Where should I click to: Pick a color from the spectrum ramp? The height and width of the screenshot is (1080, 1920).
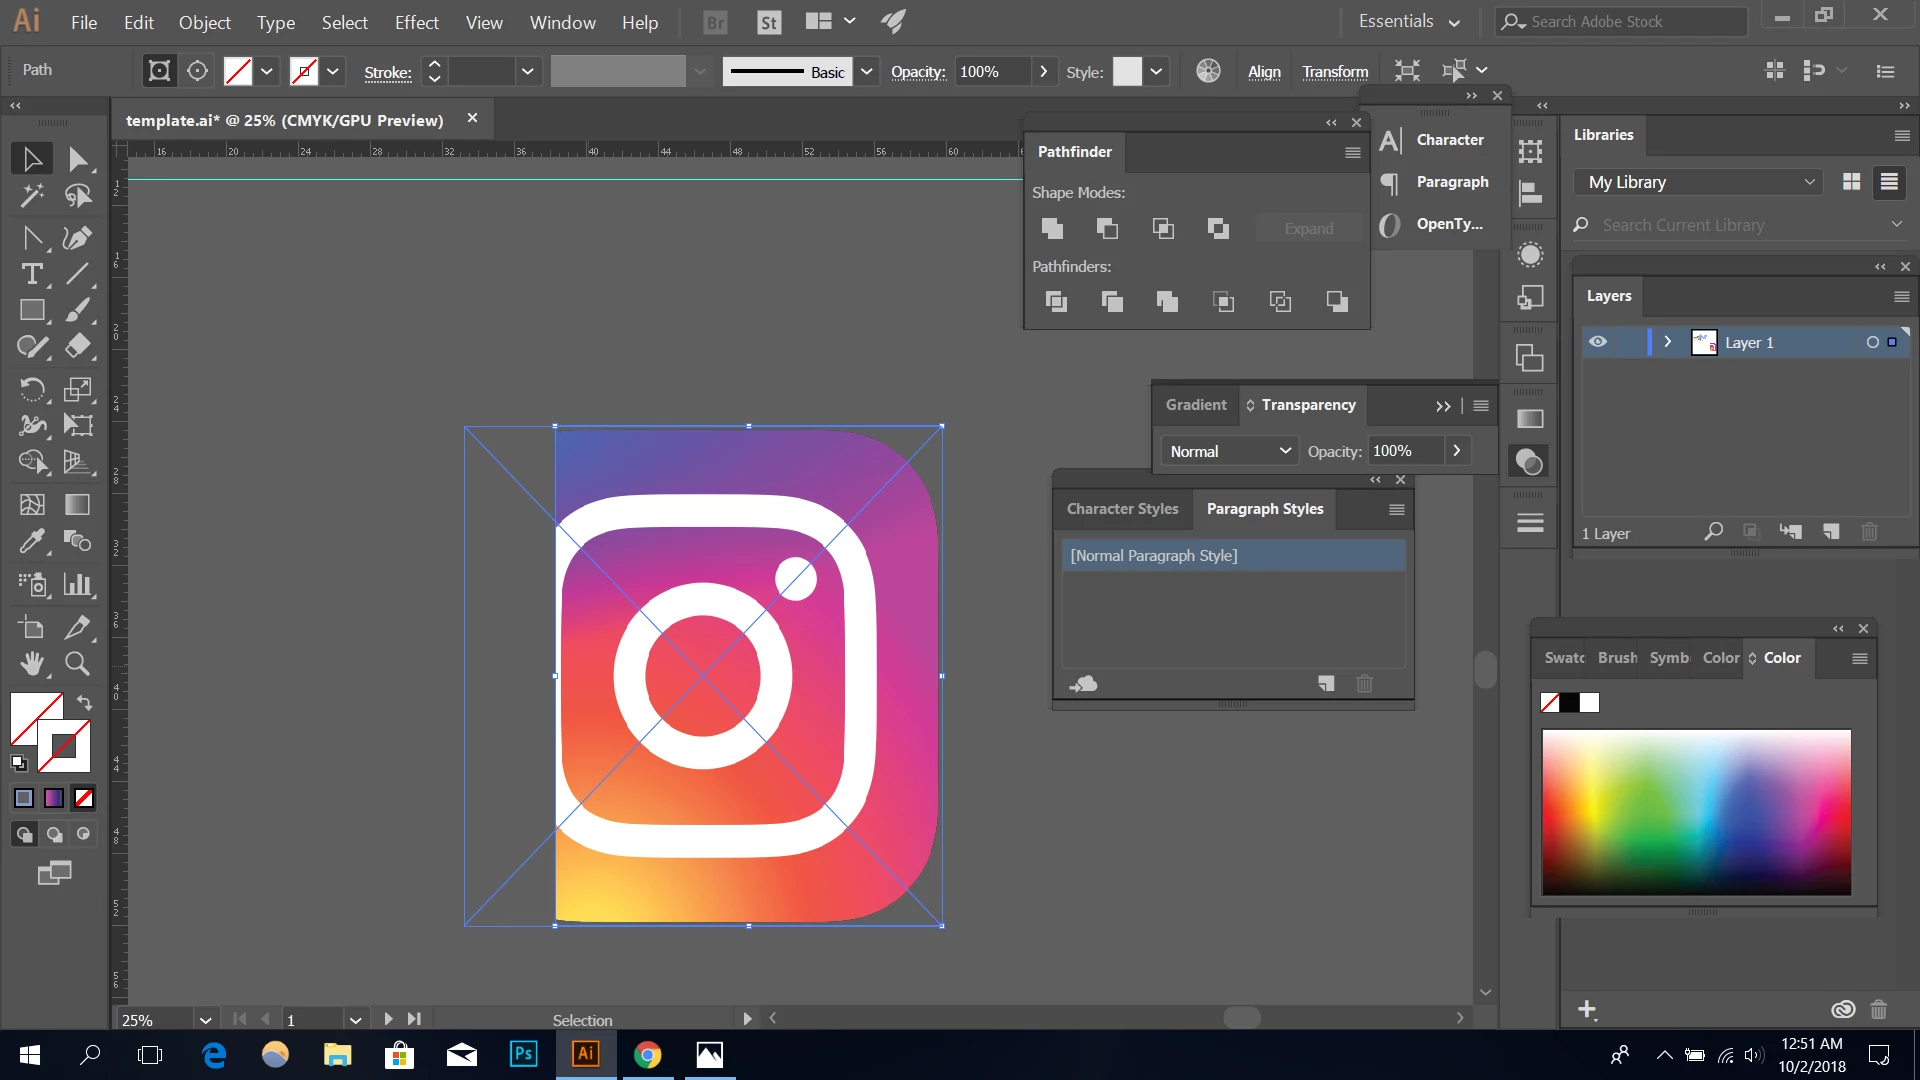tap(1696, 811)
